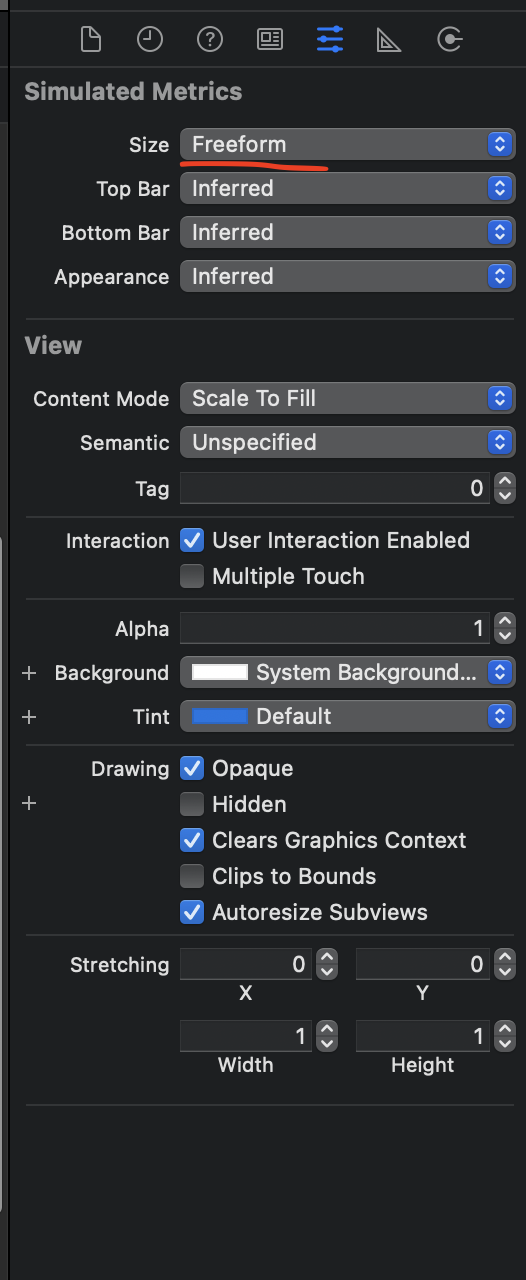The image size is (526, 1280).
Task: Open the Quick Help inspector
Action: tap(210, 39)
